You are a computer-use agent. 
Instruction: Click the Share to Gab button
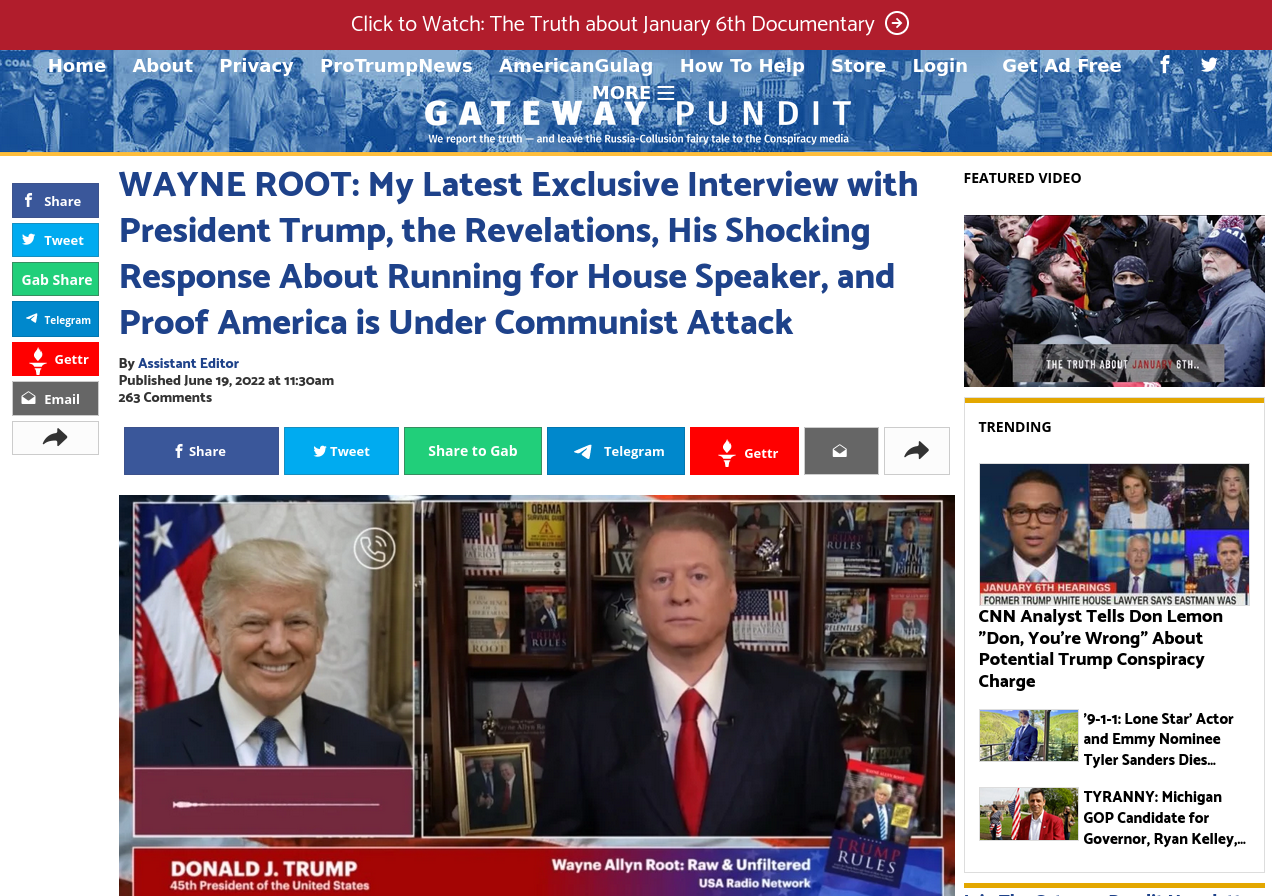pyautogui.click(x=473, y=451)
